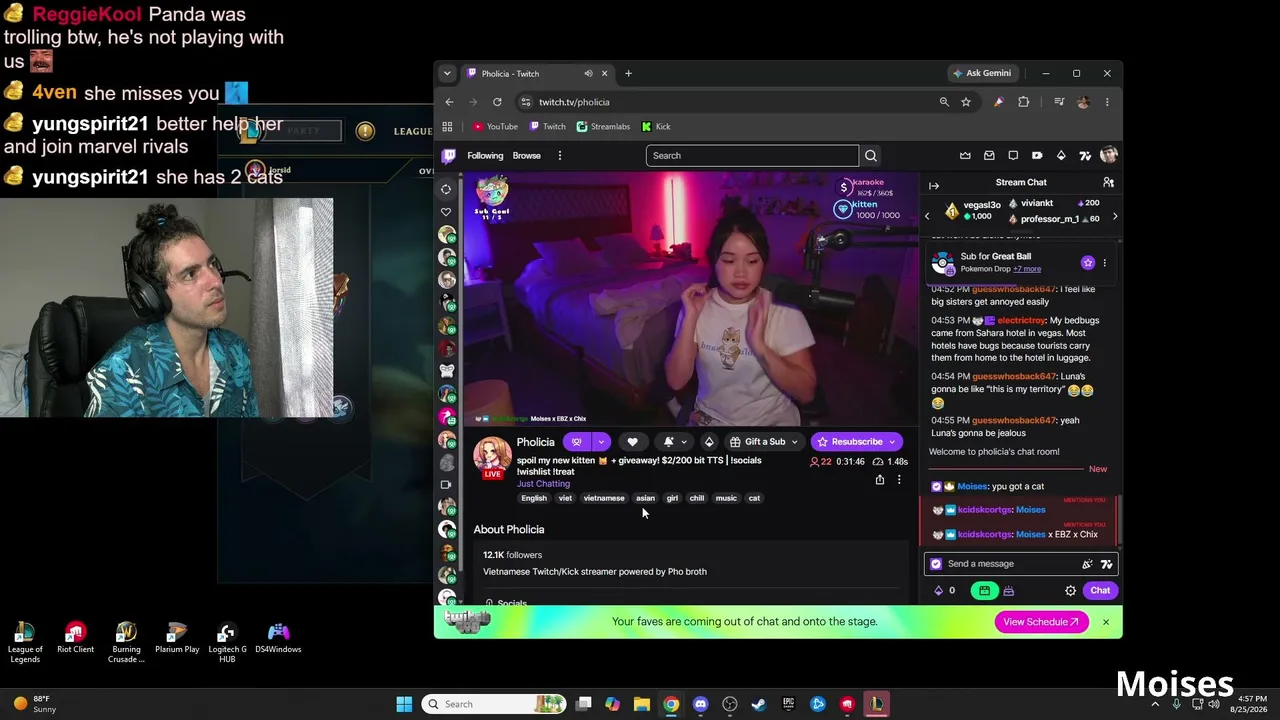Click the Twitch search input field
Screen dimensions: 1280x720
(x=752, y=155)
